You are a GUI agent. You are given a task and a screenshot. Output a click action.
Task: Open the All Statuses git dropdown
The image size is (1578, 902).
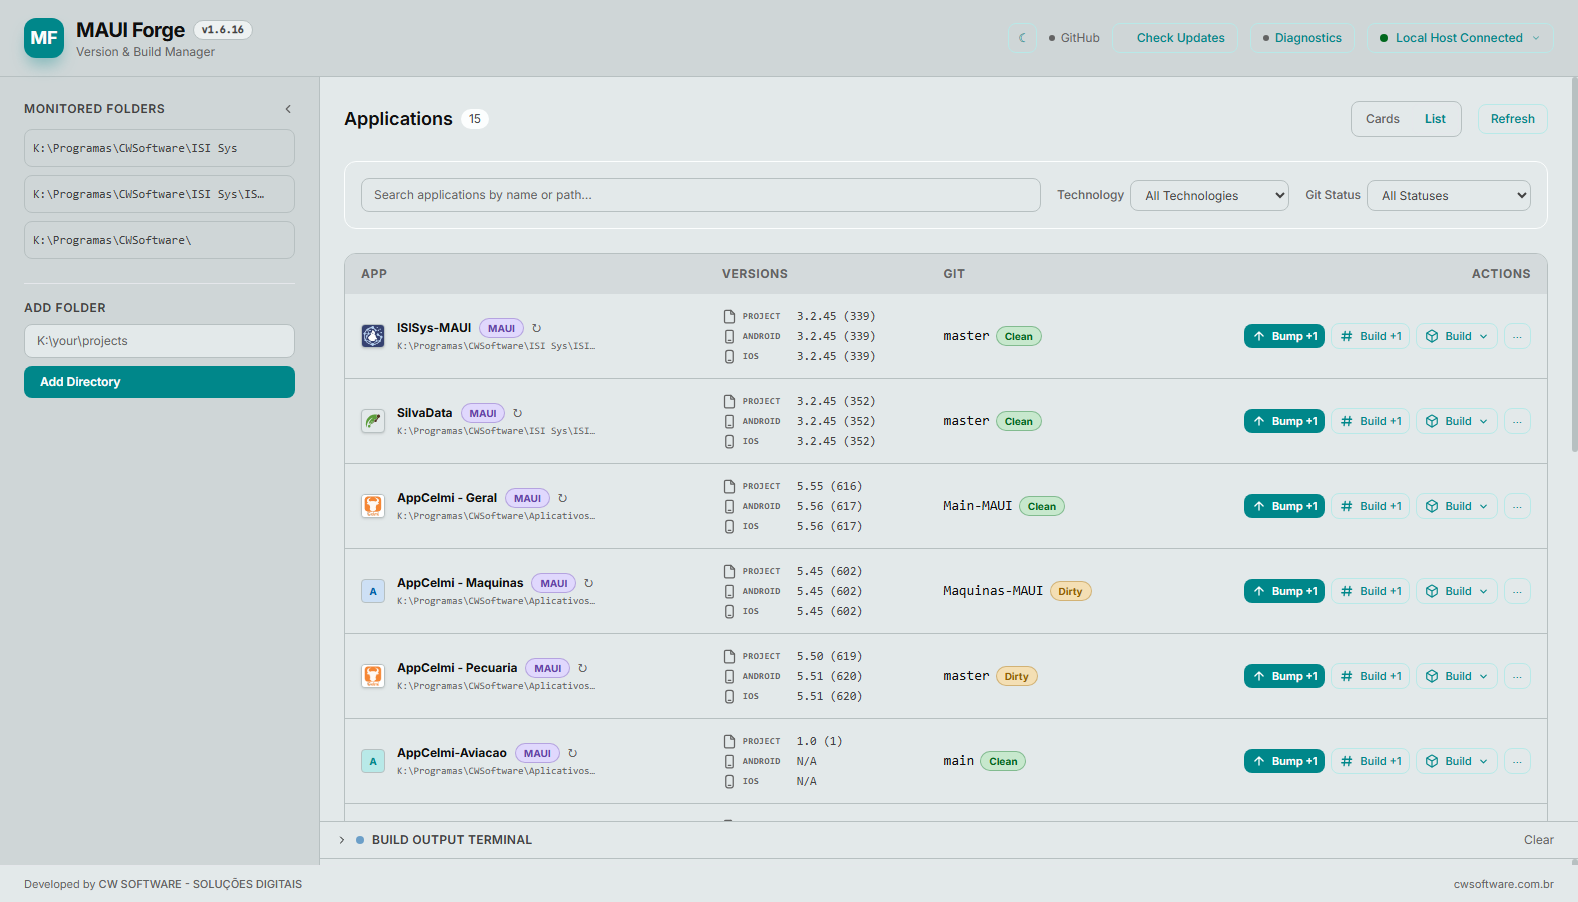(x=1449, y=195)
